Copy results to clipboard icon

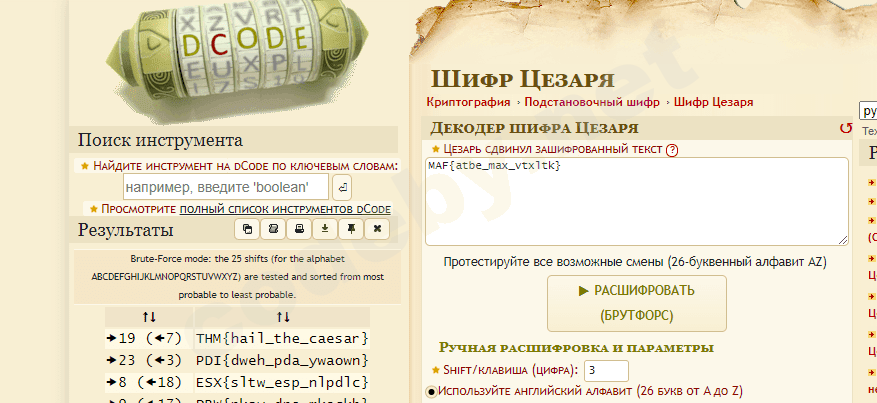coord(247,229)
